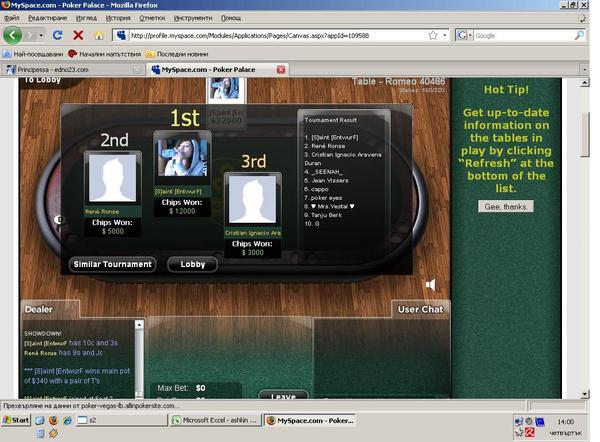Screen dimensions: 600x442
Task: Open the Windows Start button
Action: [16, 420]
